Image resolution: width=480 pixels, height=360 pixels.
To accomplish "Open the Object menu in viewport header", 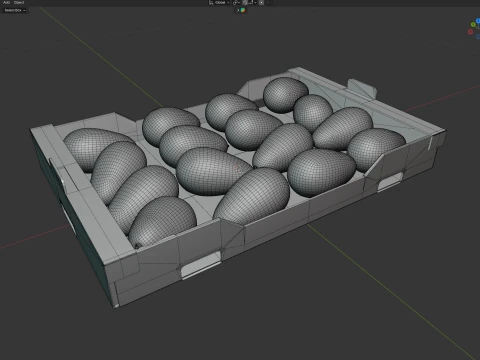I will [x=19, y=2].
